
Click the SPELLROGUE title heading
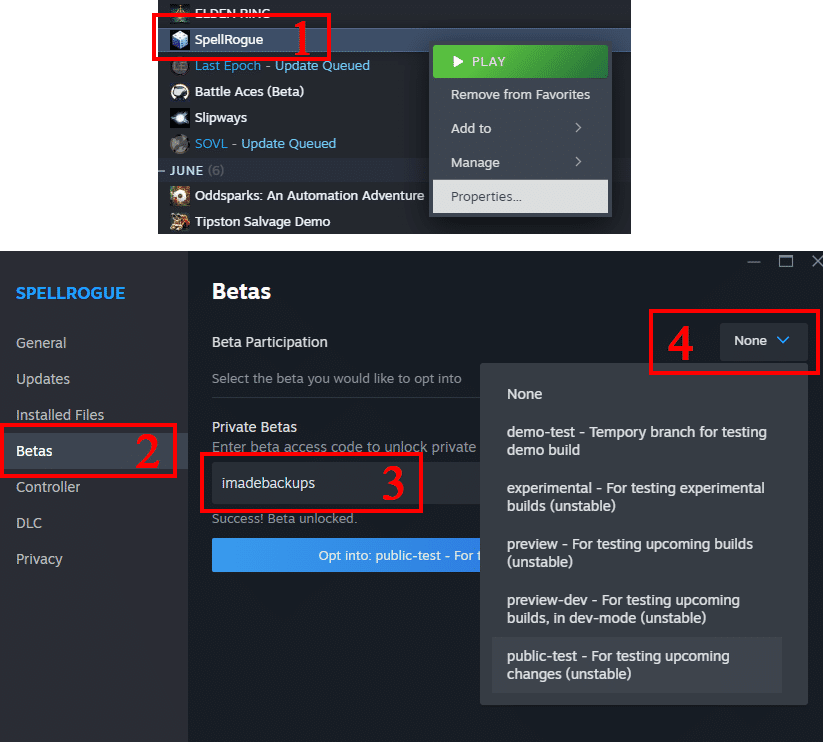point(70,293)
